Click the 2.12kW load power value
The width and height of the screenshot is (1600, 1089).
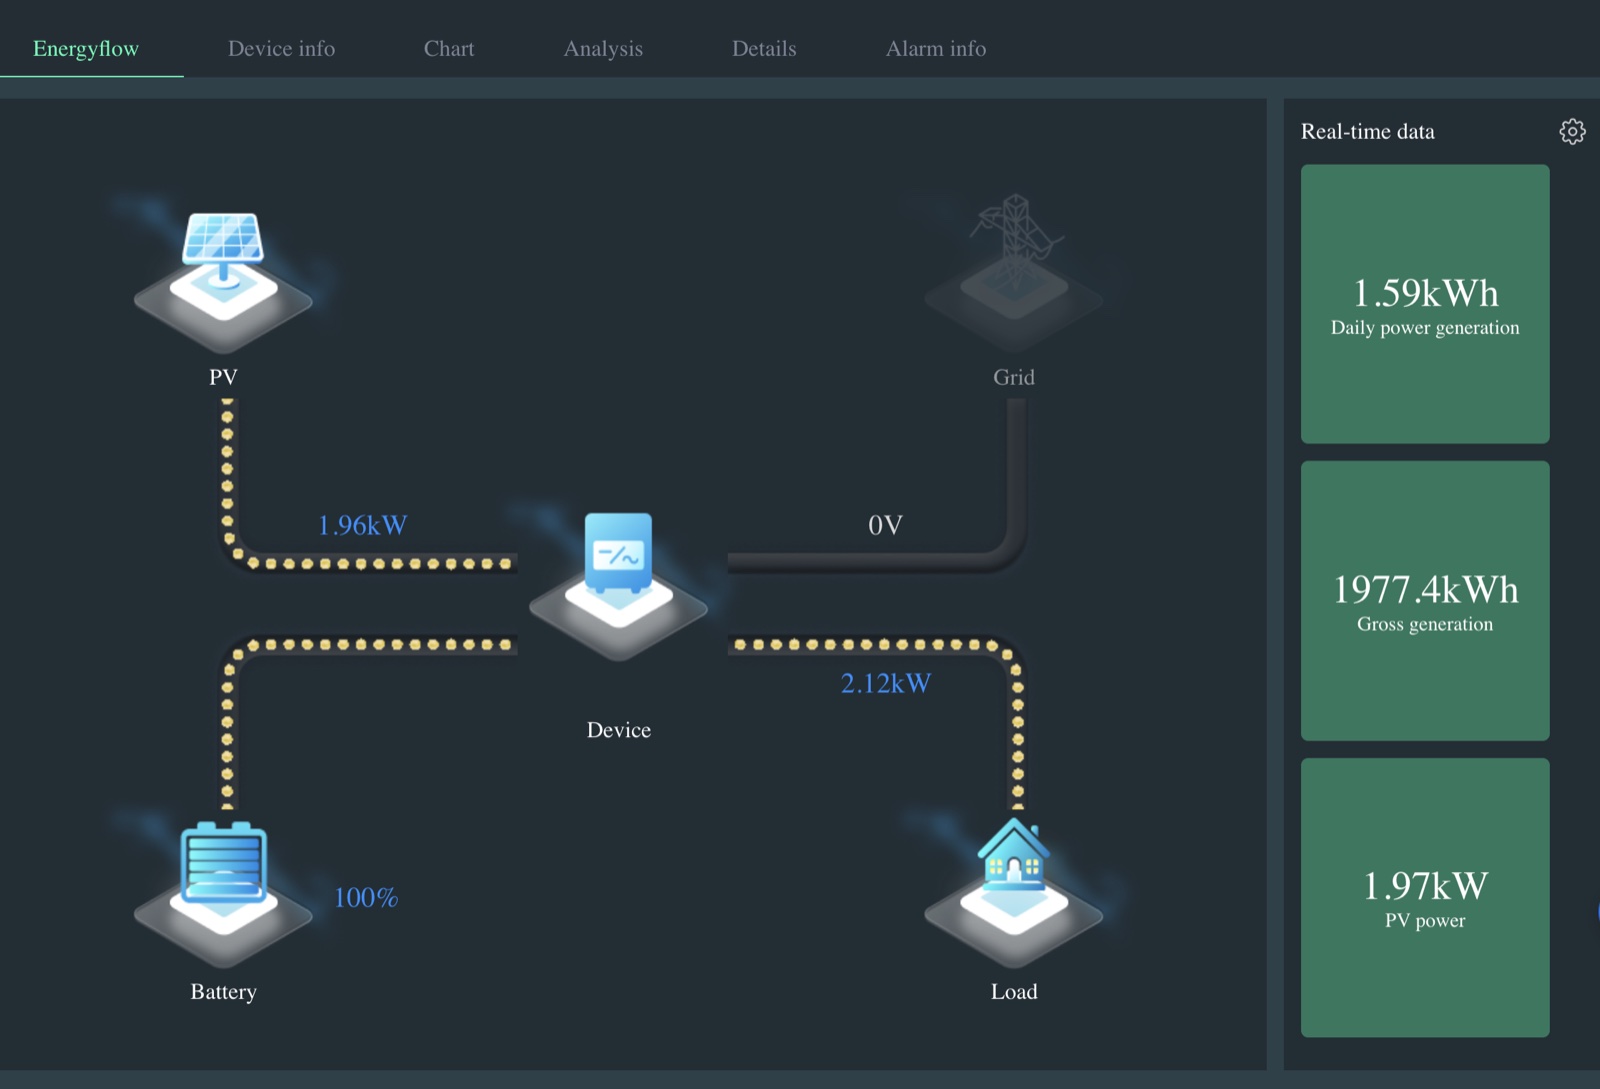[x=885, y=683]
